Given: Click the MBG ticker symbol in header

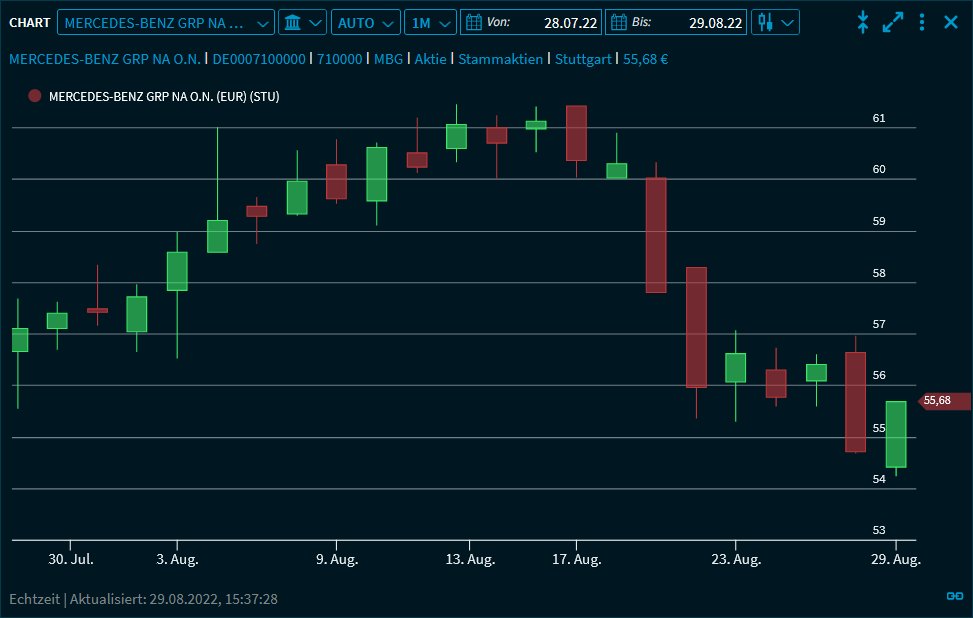Looking at the screenshot, I should [x=388, y=60].
